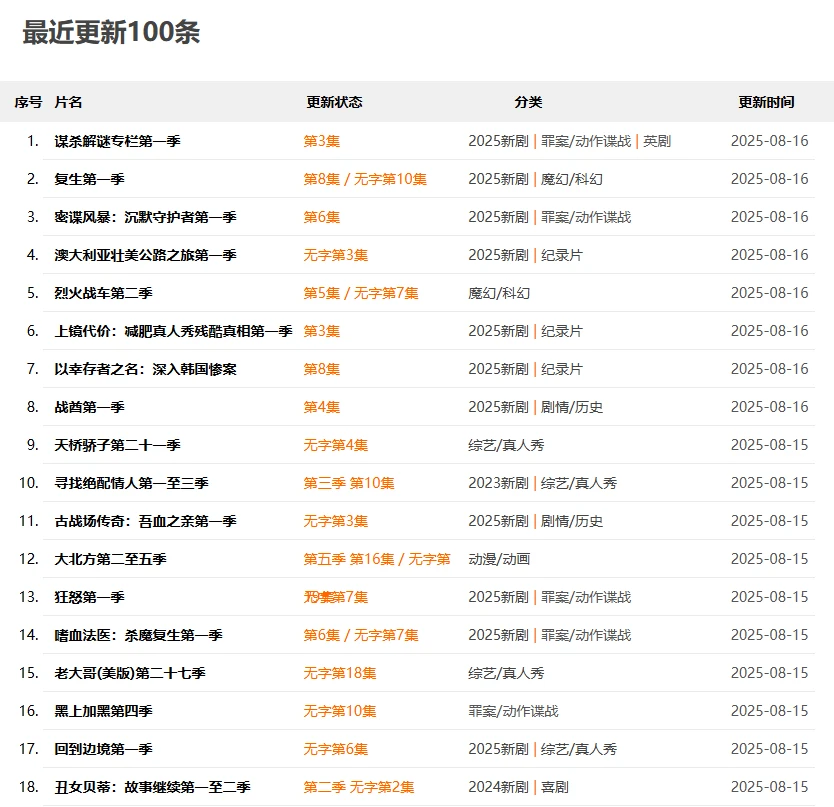Click 以幸存者之名：深入韩国惨案 title
Image resolution: width=834 pixels, height=807 pixels.
tap(145, 369)
